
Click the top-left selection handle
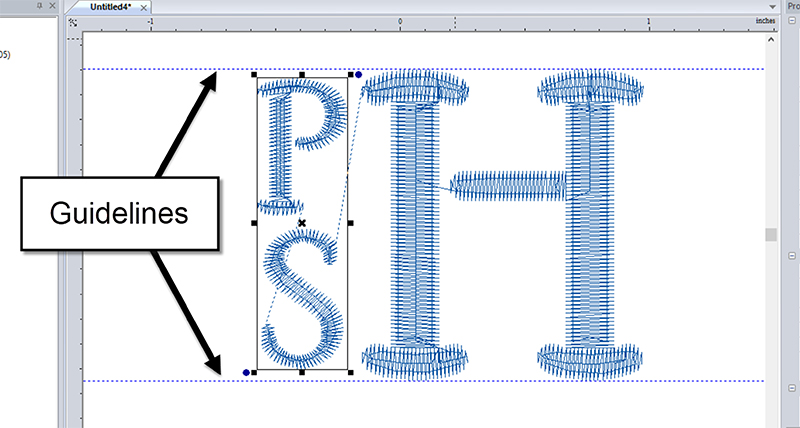point(254,75)
